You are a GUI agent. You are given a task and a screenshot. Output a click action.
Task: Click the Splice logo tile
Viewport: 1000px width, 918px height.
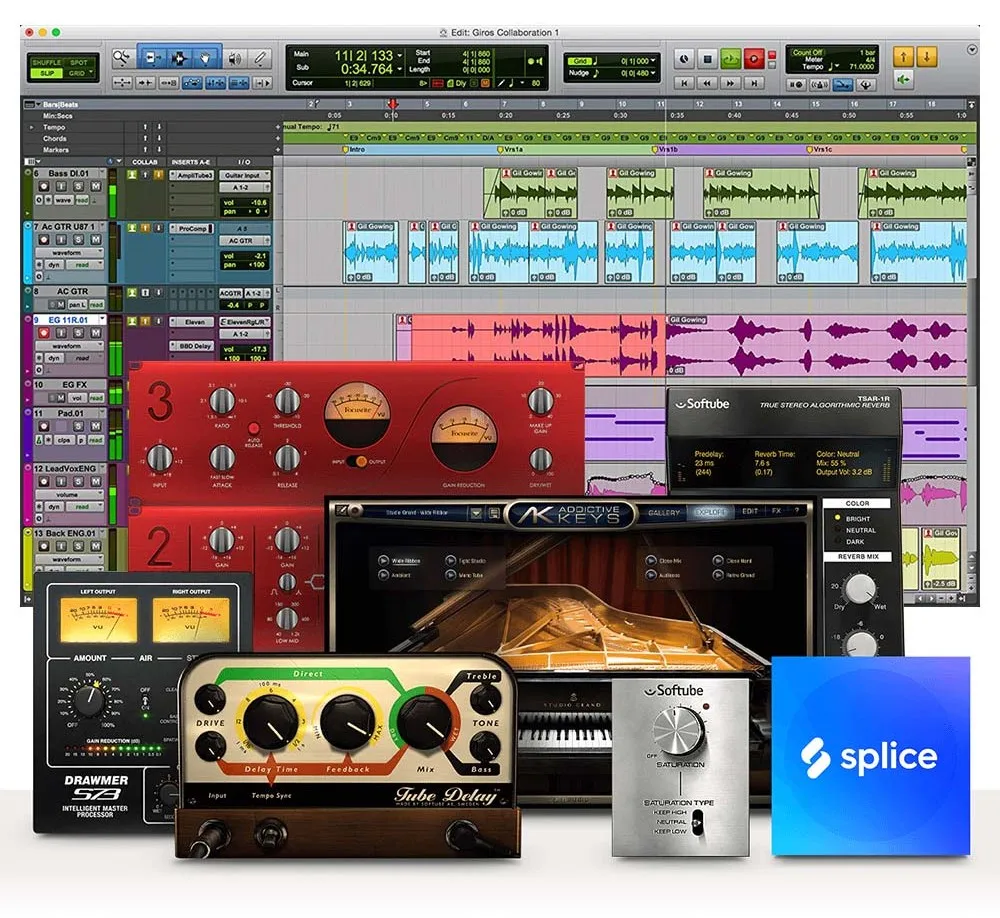point(871,756)
